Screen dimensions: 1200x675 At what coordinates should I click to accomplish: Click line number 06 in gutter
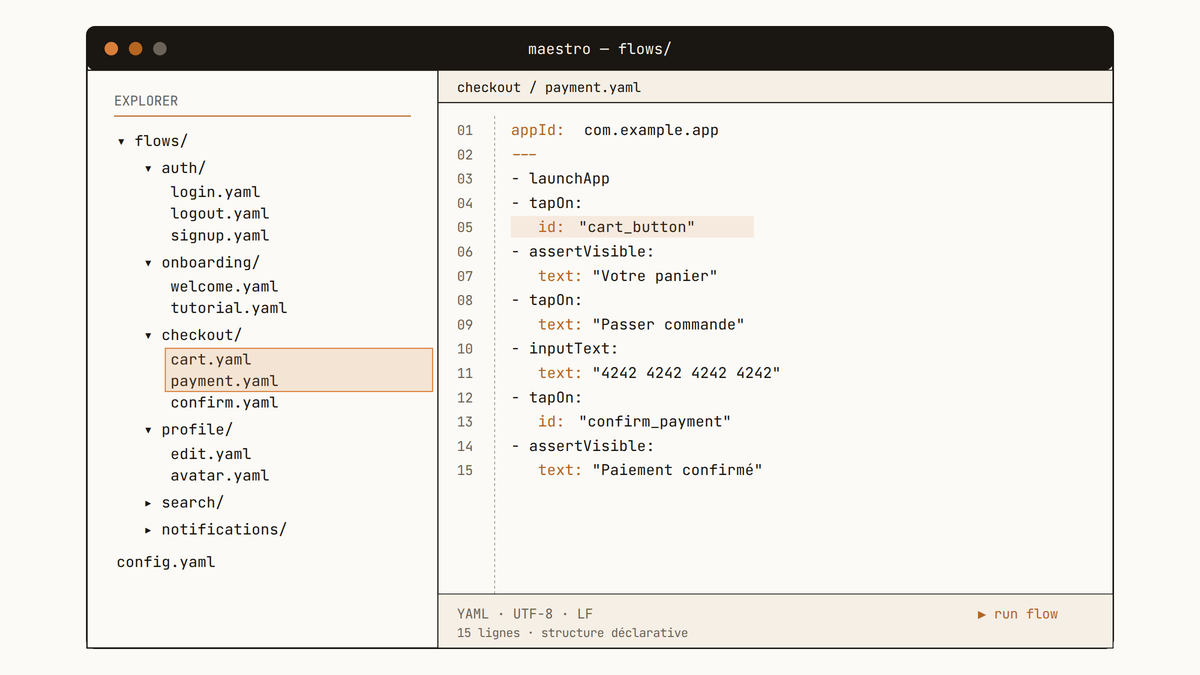pos(465,252)
